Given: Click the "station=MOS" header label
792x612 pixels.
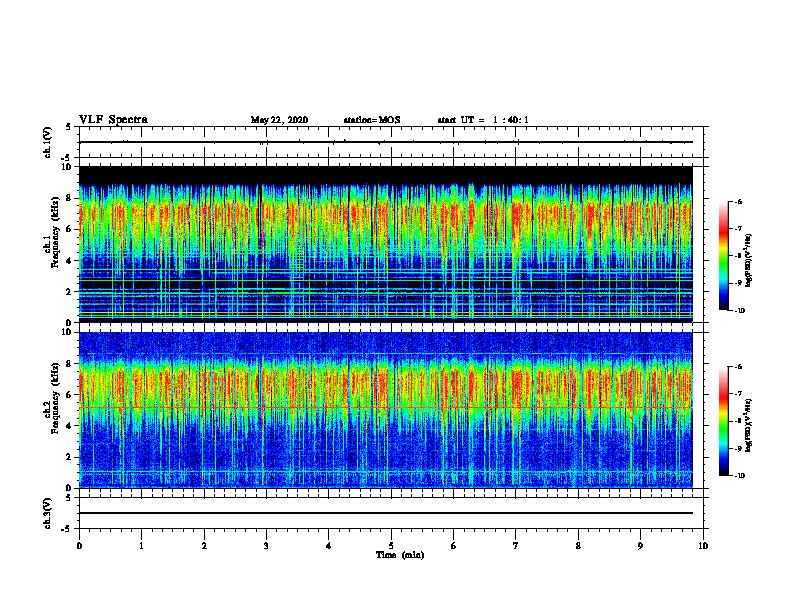Looking at the screenshot, I should click(x=372, y=120).
